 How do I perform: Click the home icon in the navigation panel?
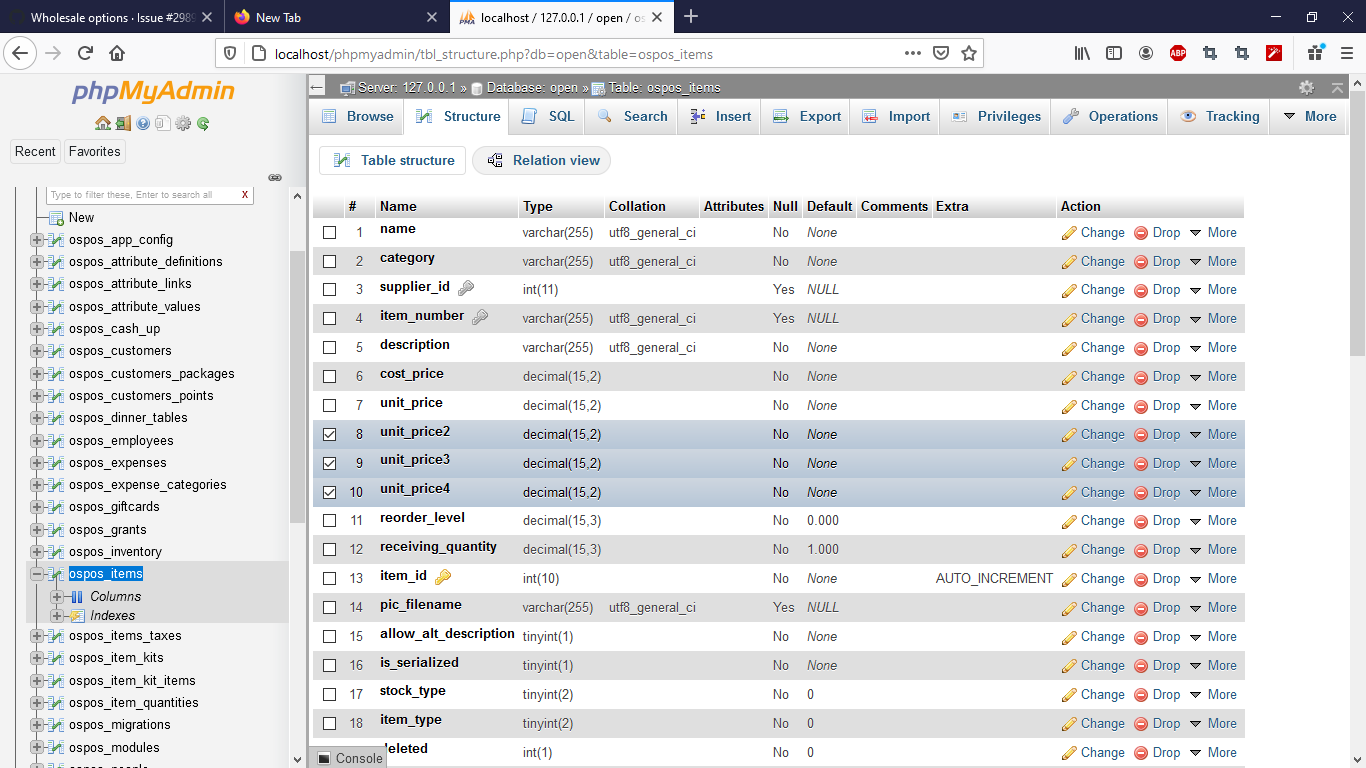[x=103, y=123]
